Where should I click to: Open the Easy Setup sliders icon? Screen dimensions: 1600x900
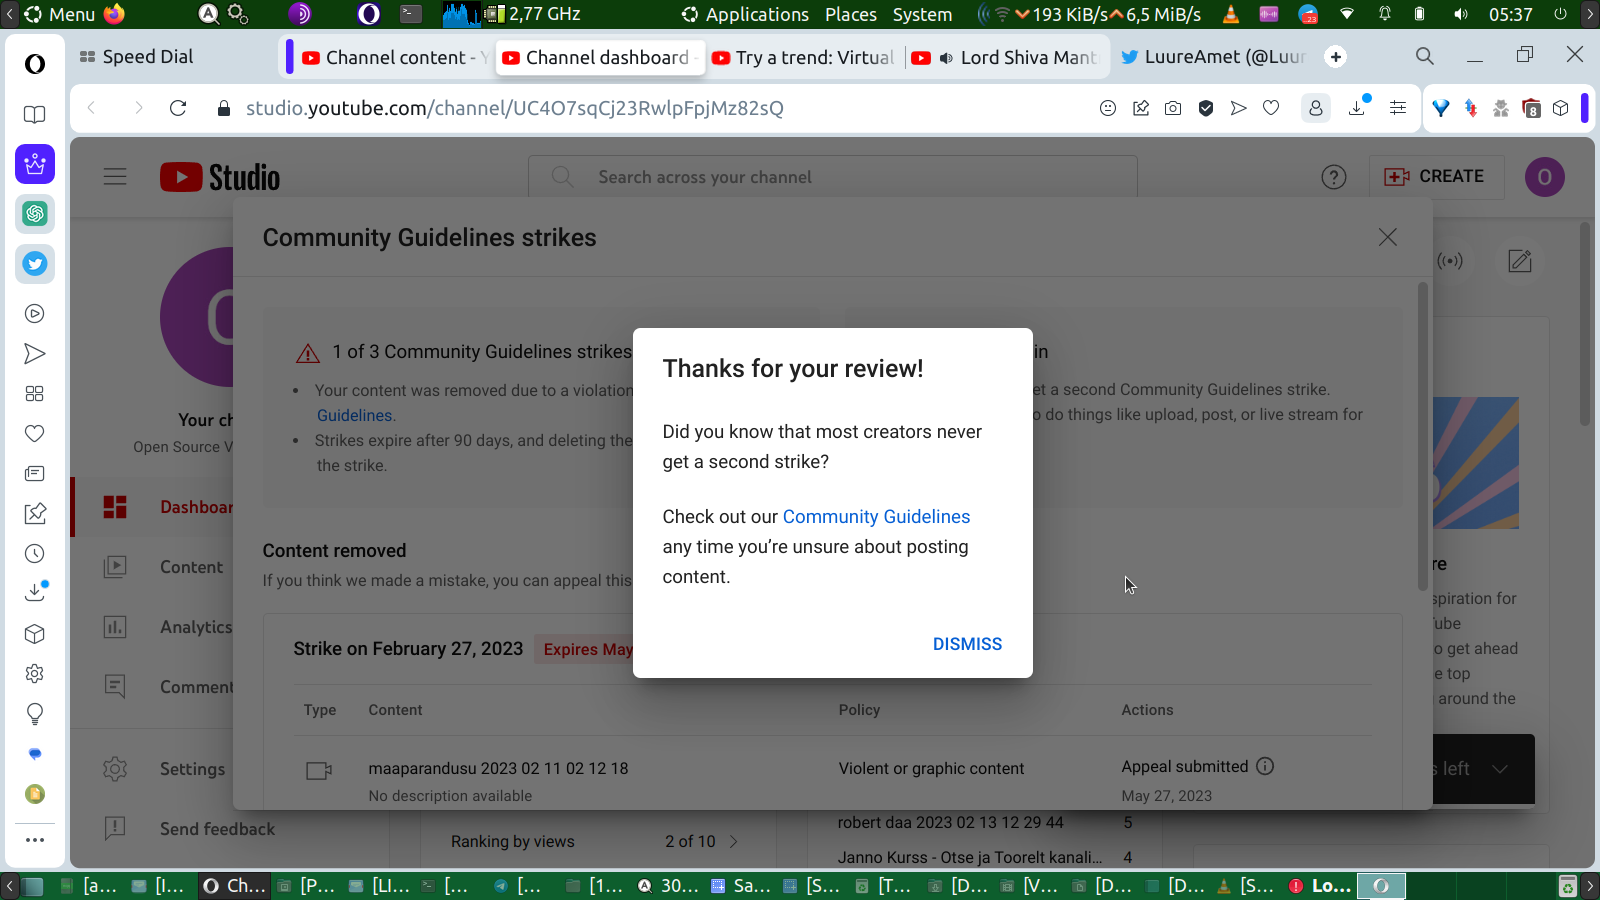1398,108
